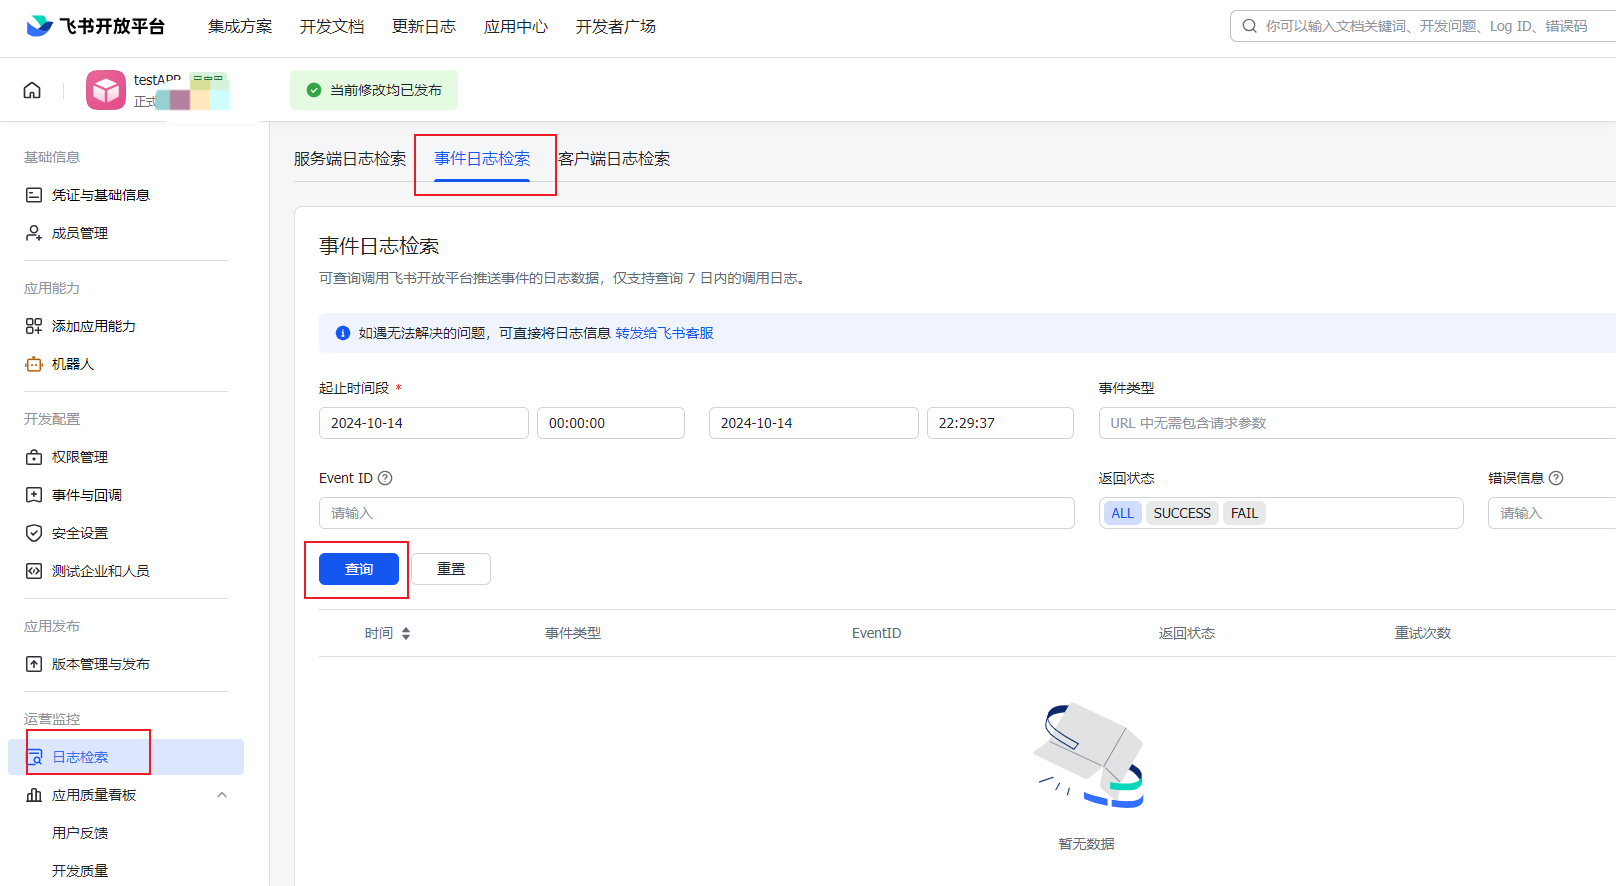Switch to the 客户端日志检索 tab
This screenshot has height=886, width=1616.
pyautogui.click(x=614, y=159)
